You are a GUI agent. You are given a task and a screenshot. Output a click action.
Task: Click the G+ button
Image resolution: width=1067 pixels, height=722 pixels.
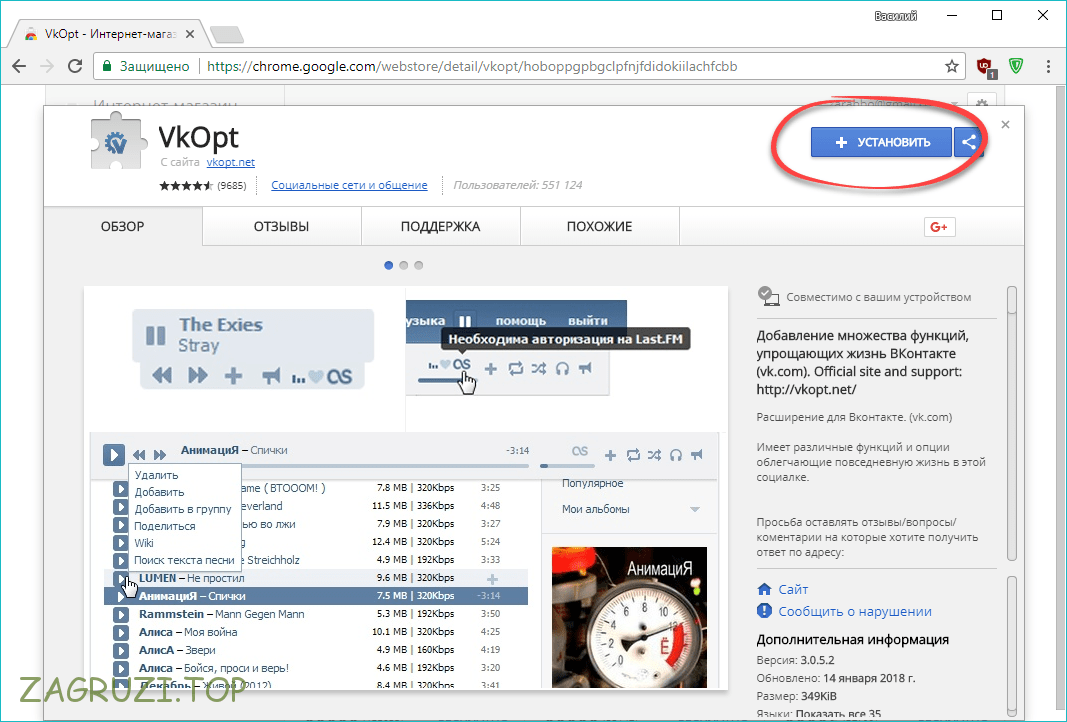(939, 227)
